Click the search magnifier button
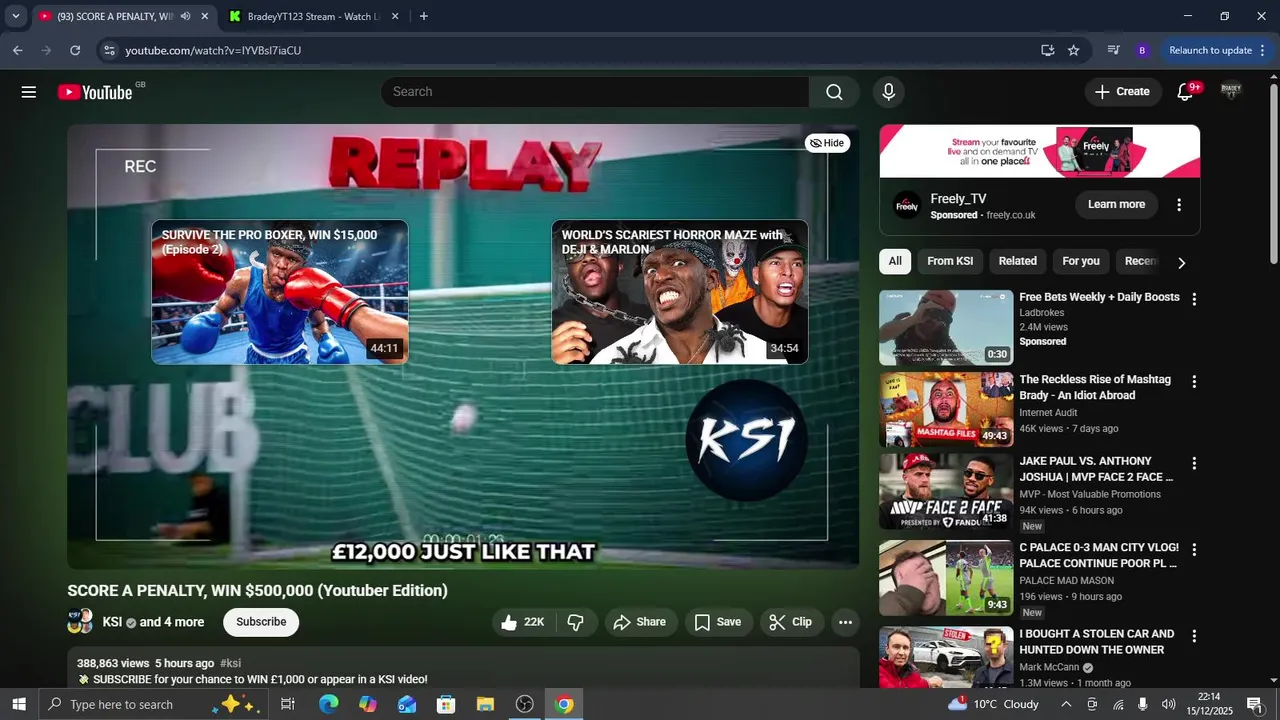This screenshot has height=720, width=1280. click(834, 92)
